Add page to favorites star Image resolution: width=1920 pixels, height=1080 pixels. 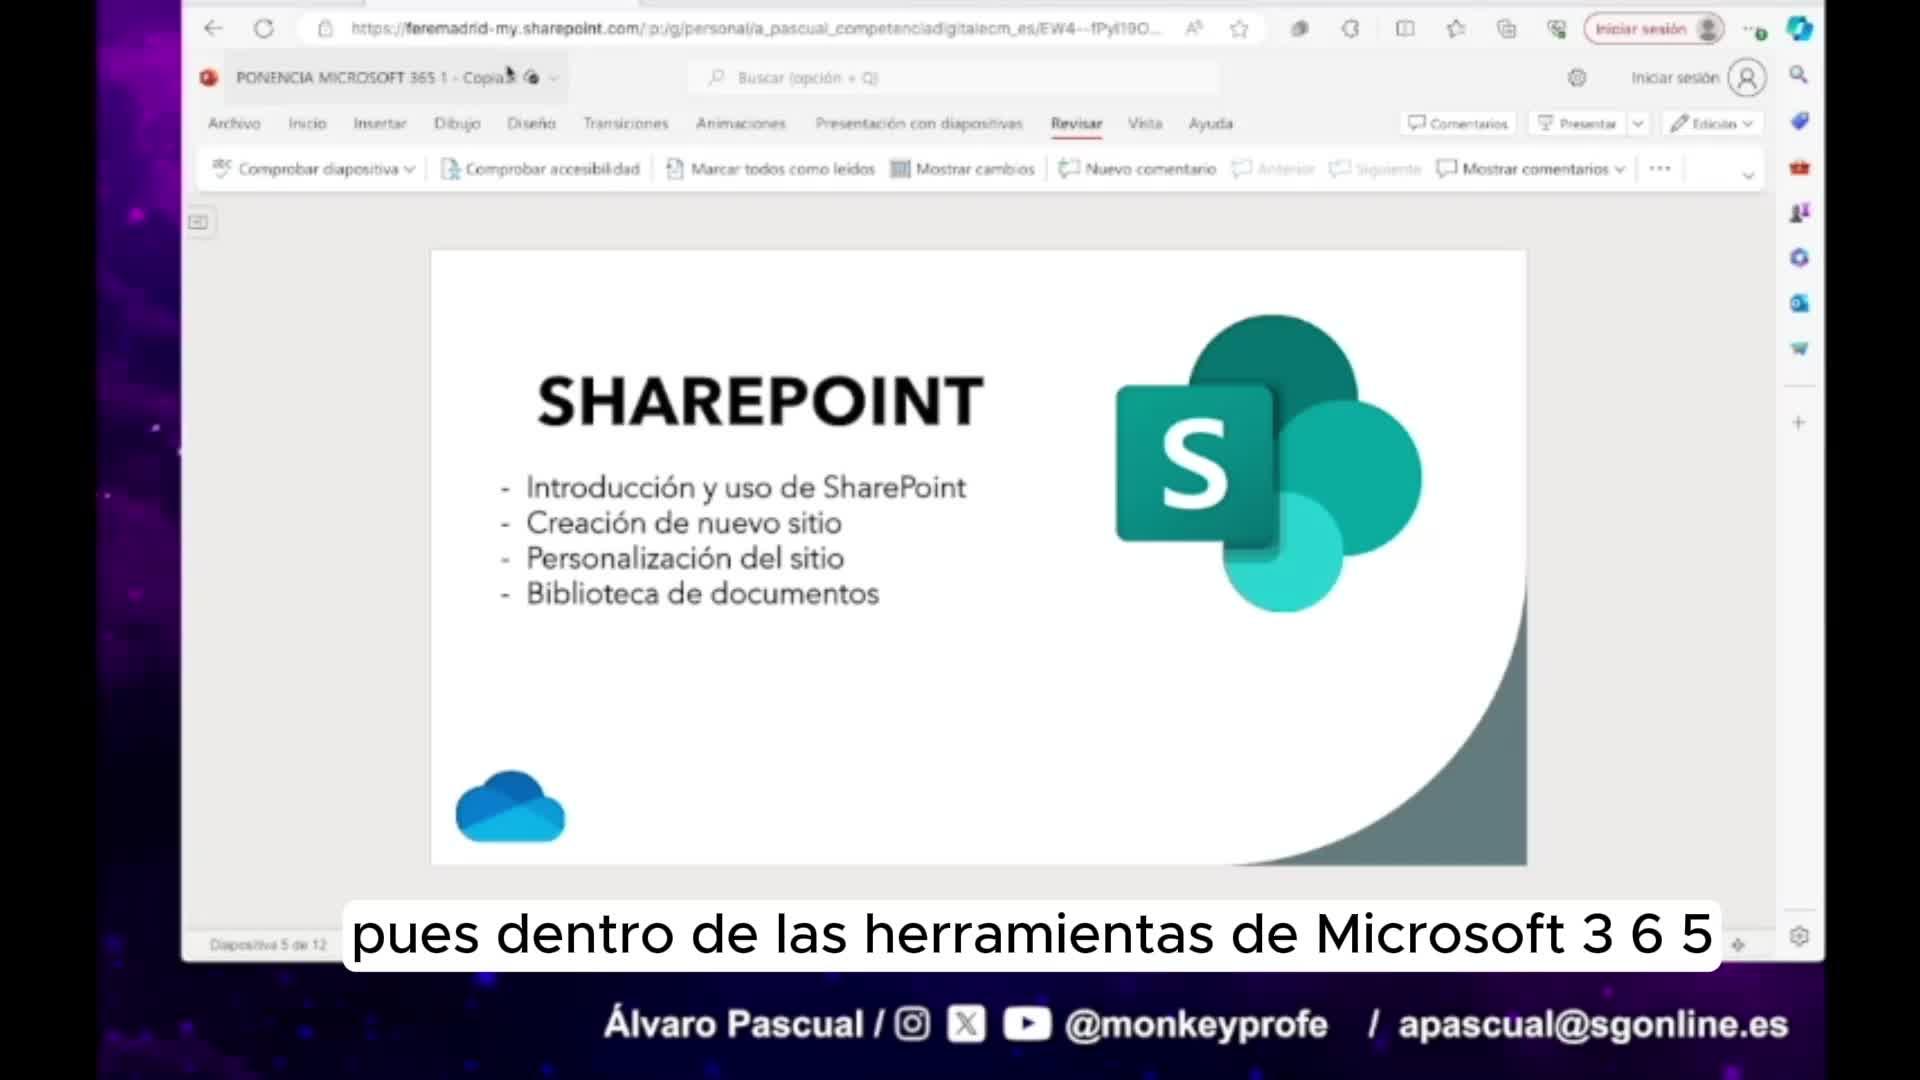[1239, 29]
